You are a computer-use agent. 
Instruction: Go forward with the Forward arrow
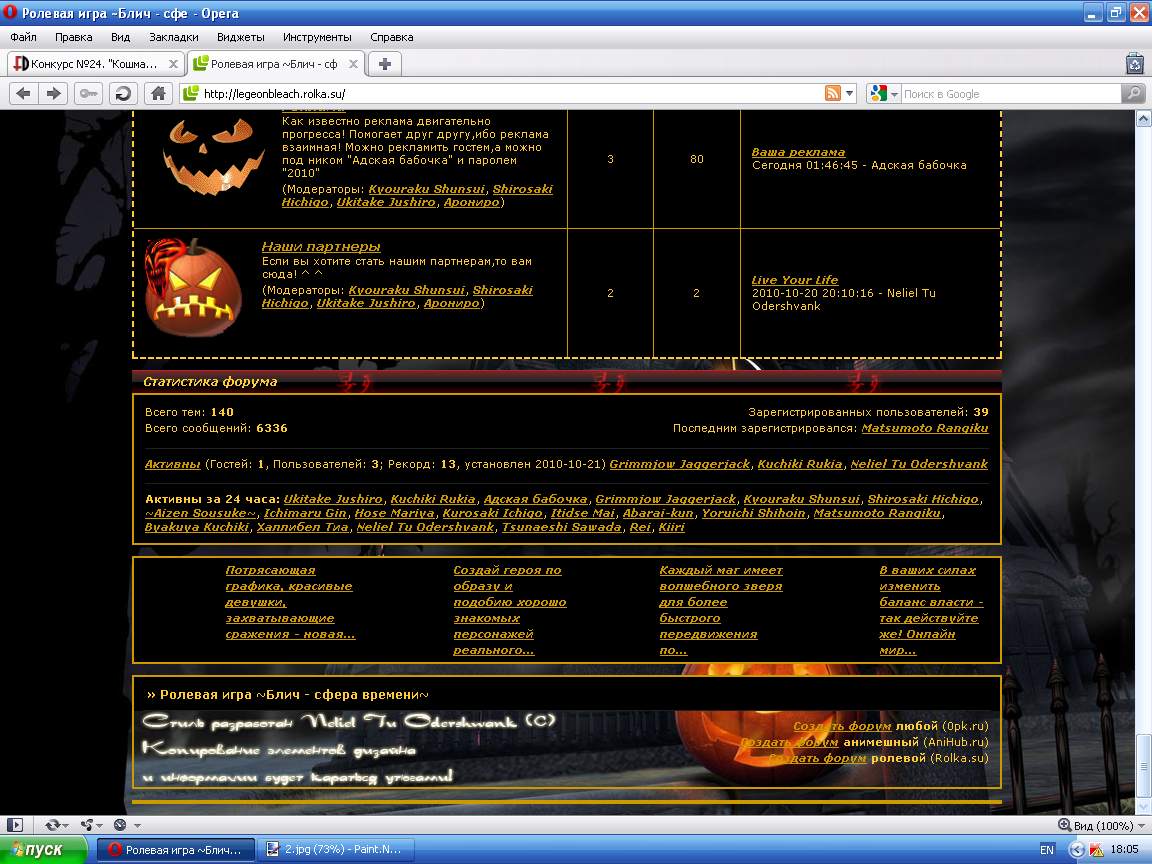[54, 93]
